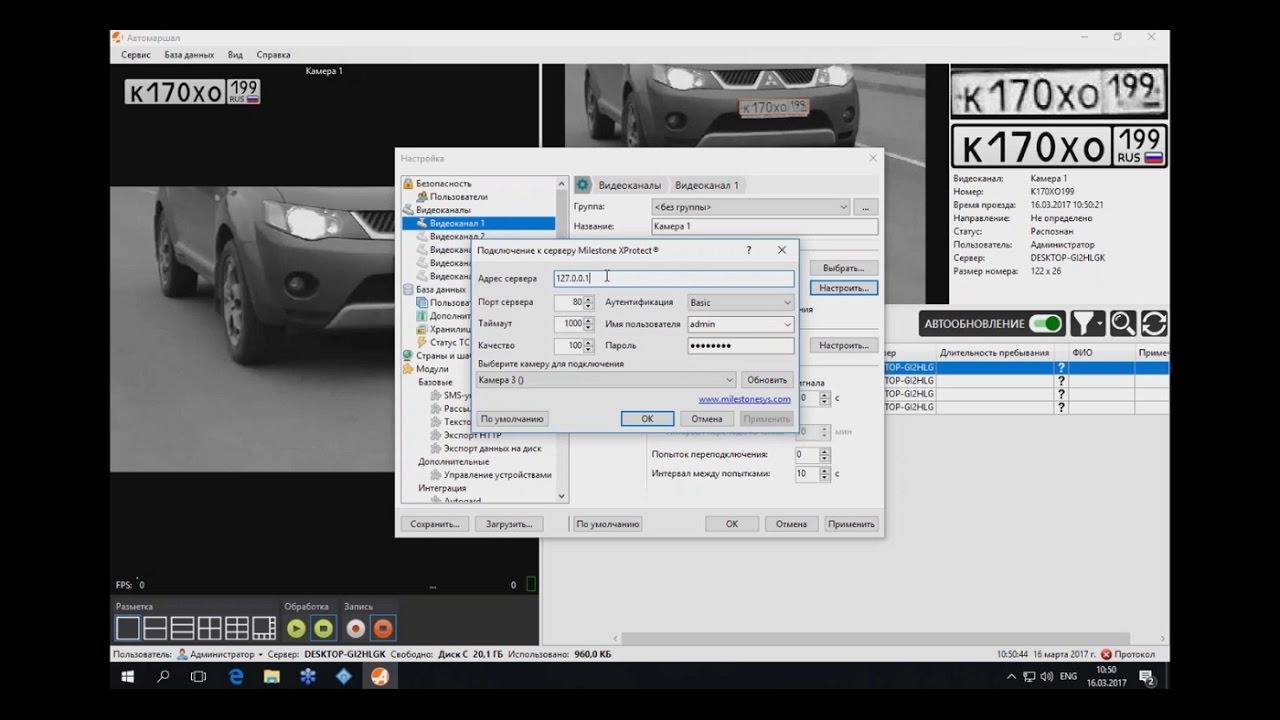Click the Пароль password field
Viewport: 1280px width, 720px height.
(x=740, y=346)
